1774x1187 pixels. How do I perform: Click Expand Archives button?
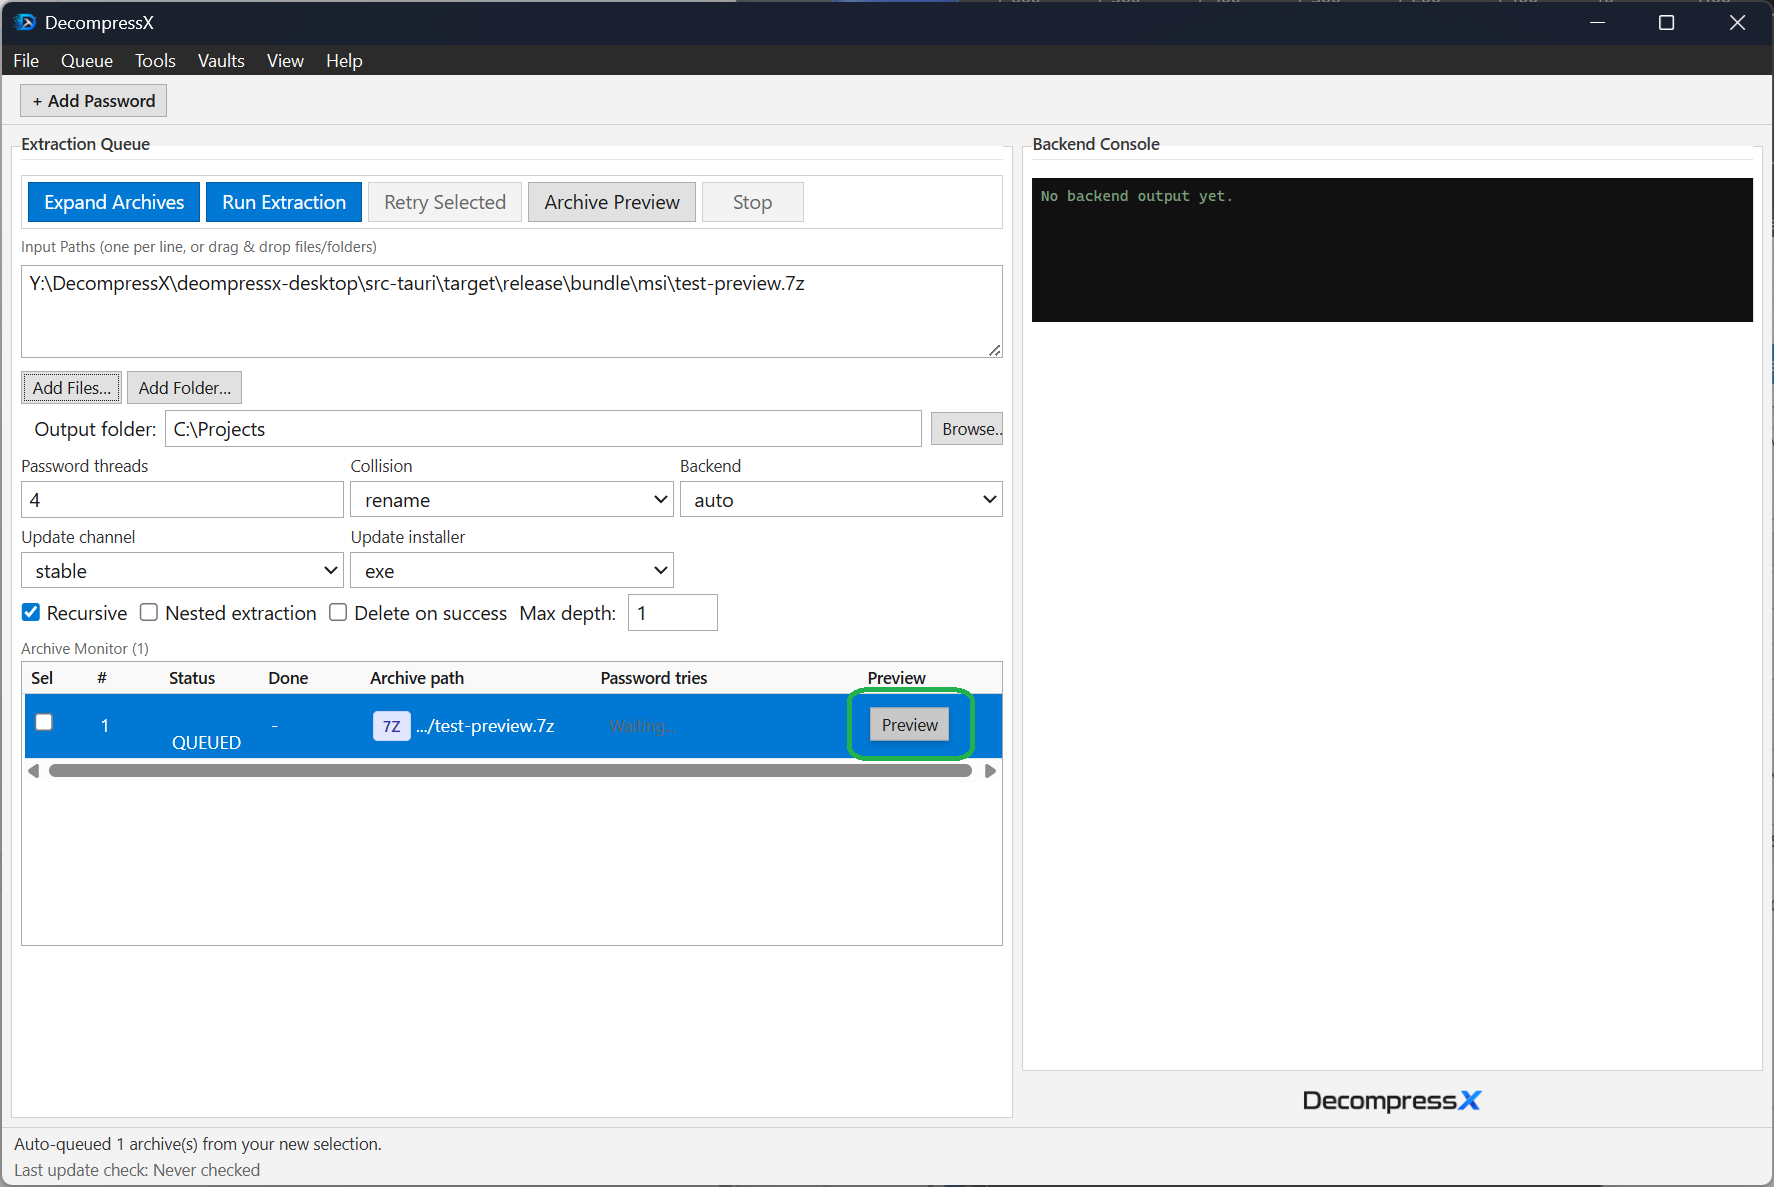coord(114,202)
